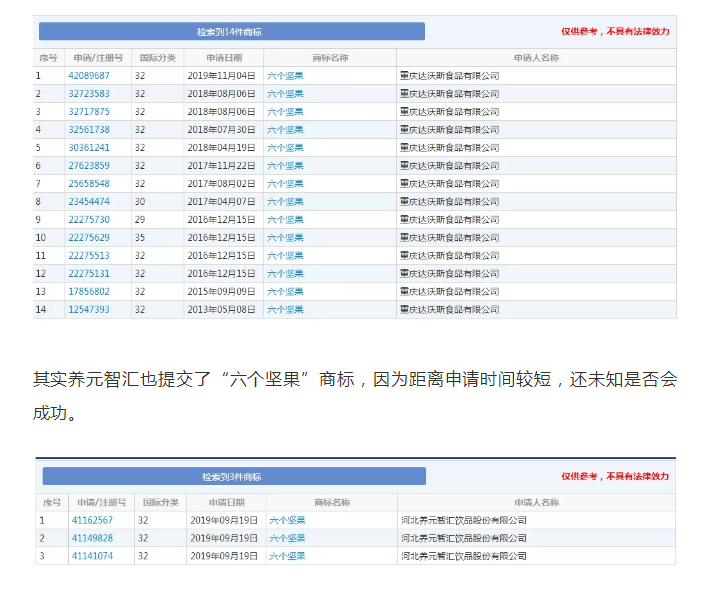Screen dimensions: 720x589
Task: Click applicant 河北养元智汇饮品股份有限公司 in row 41162567
Action: click(x=464, y=520)
